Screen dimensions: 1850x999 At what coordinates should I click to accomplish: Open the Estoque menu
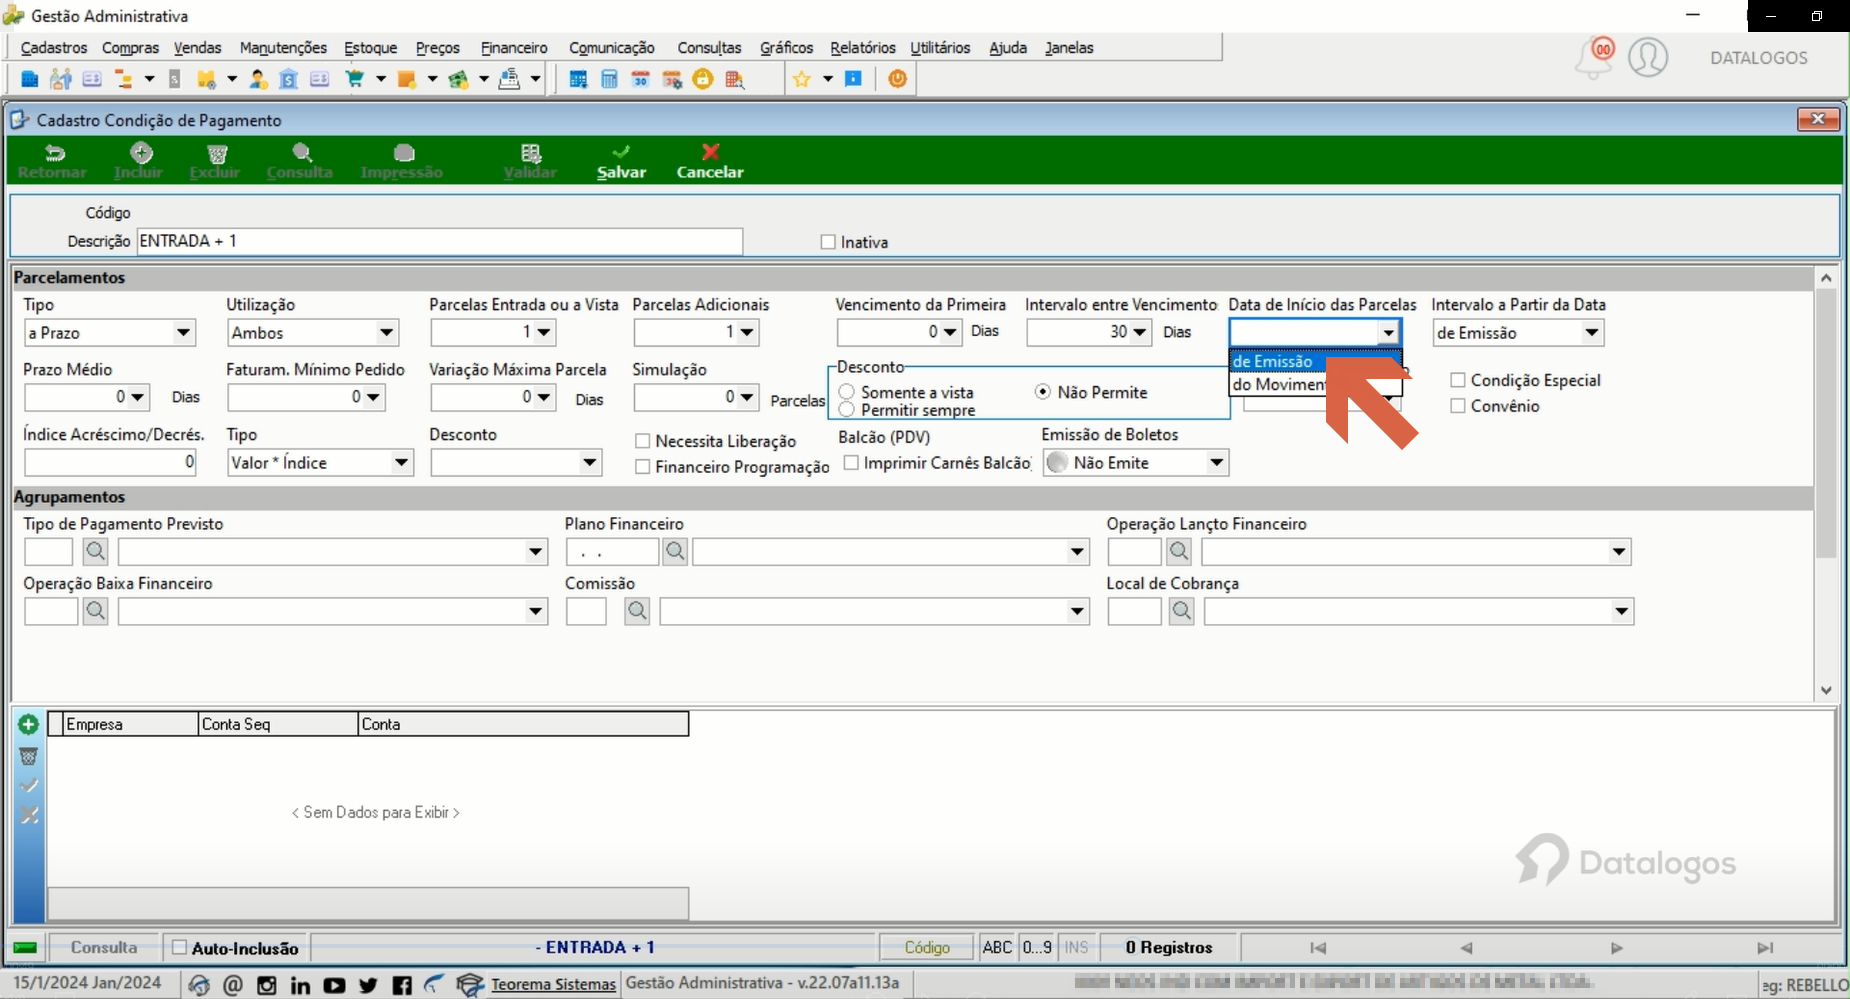[x=370, y=48]
